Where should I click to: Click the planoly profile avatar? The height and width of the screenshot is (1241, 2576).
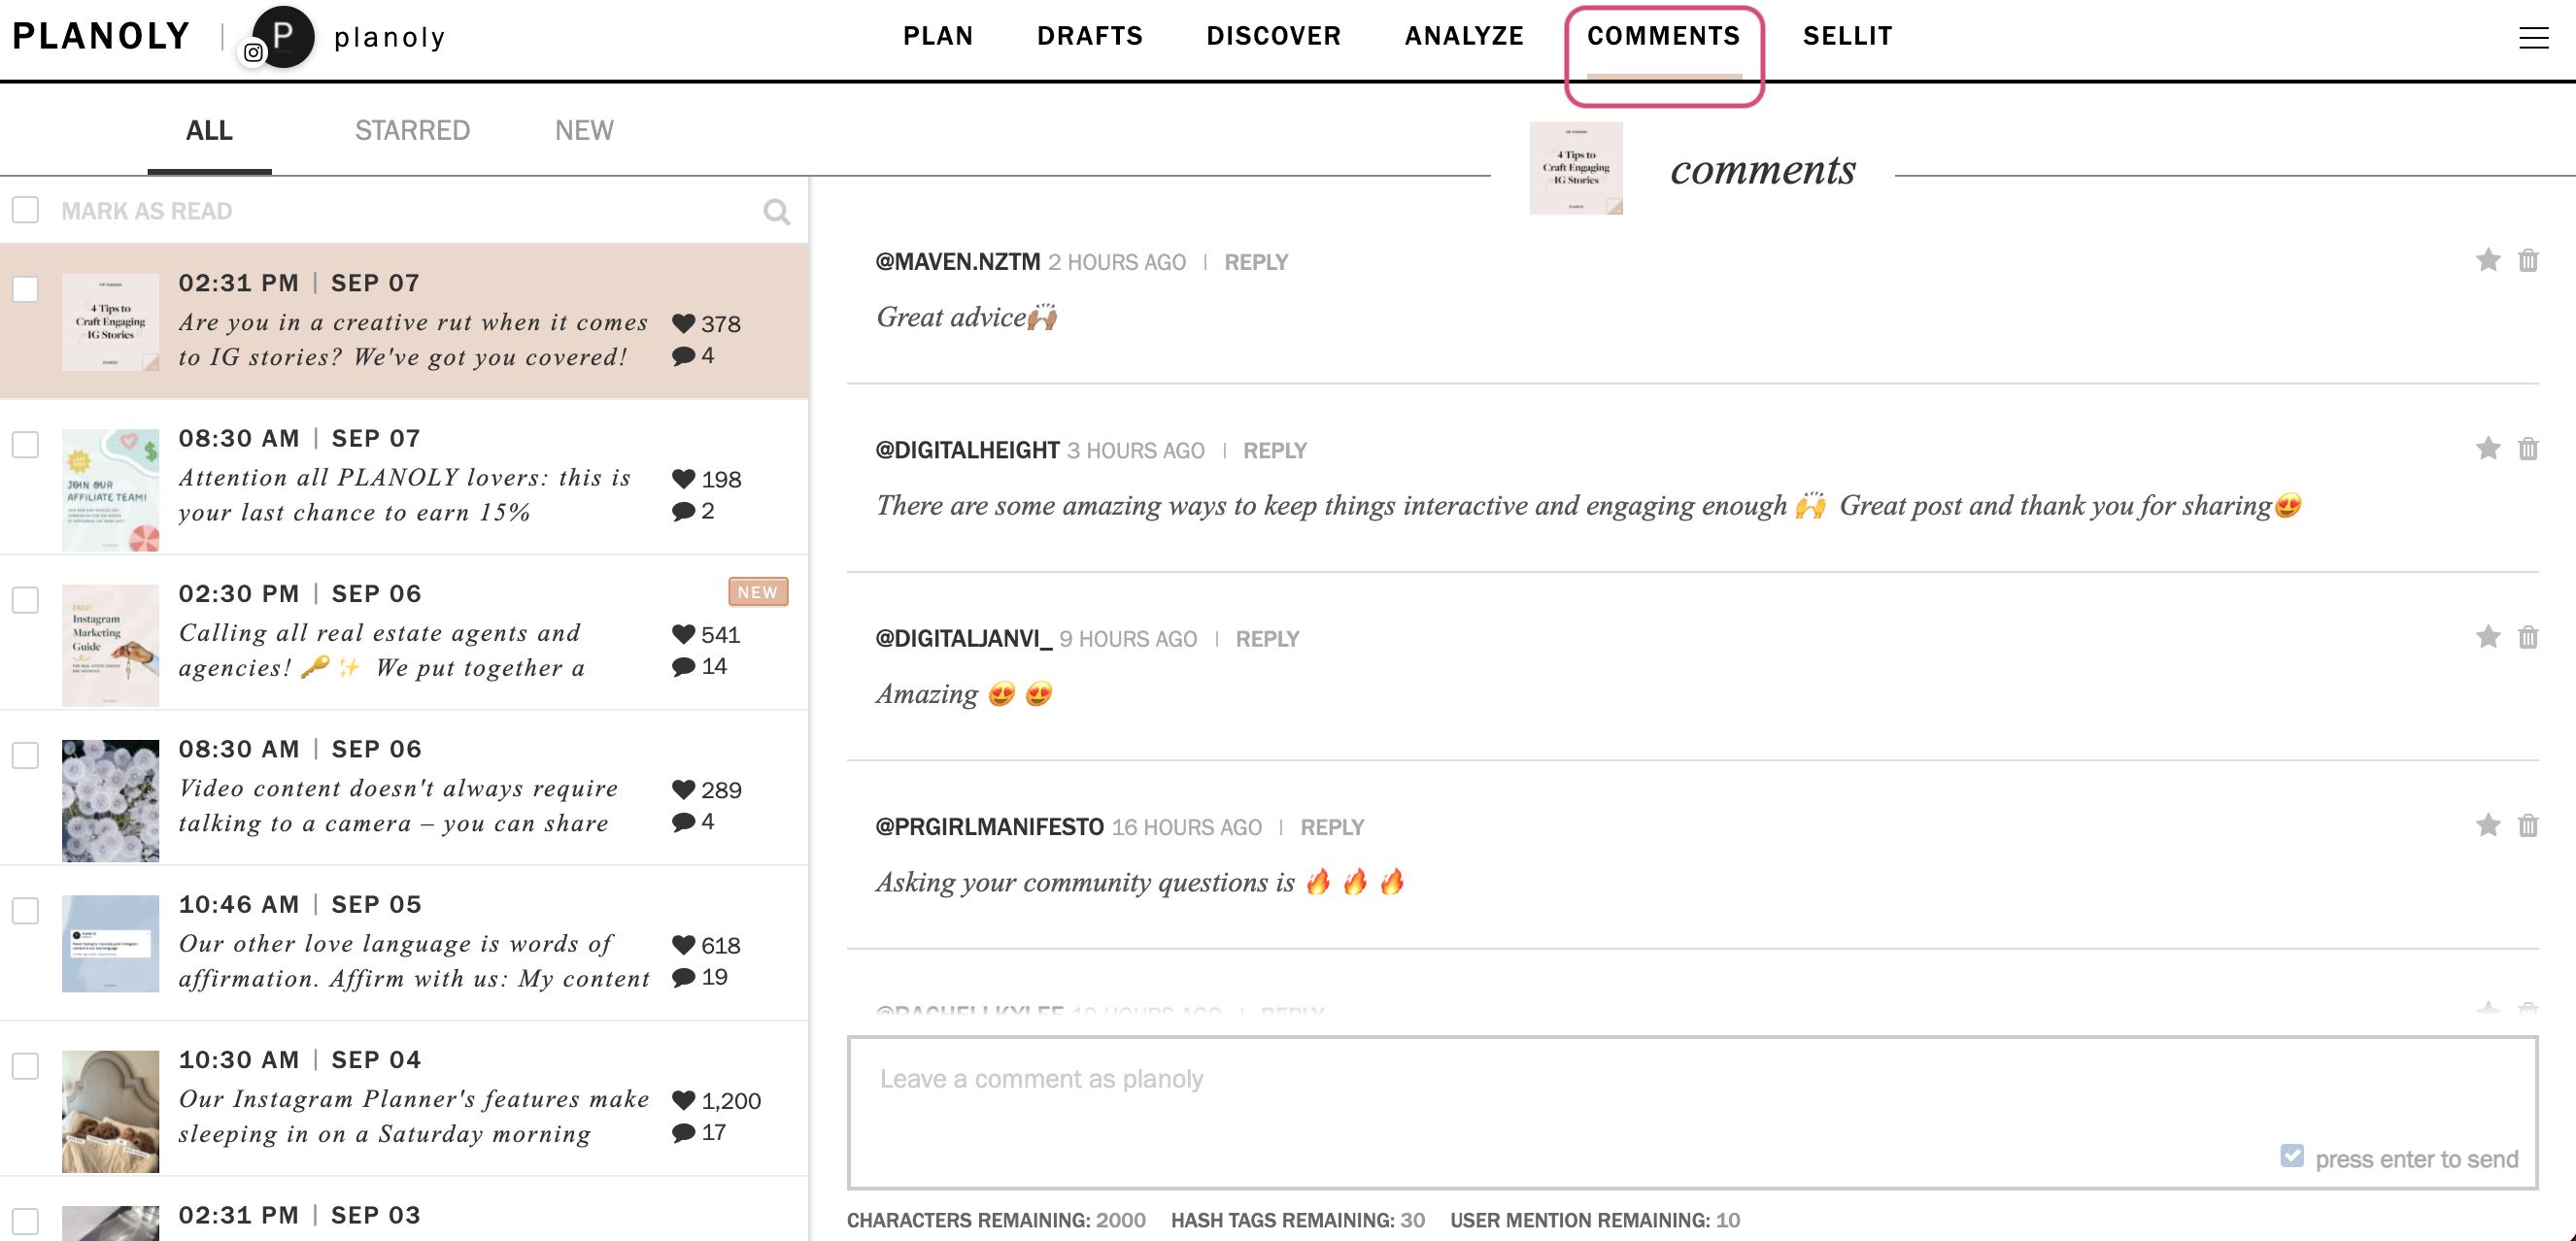tap(283, 36)
